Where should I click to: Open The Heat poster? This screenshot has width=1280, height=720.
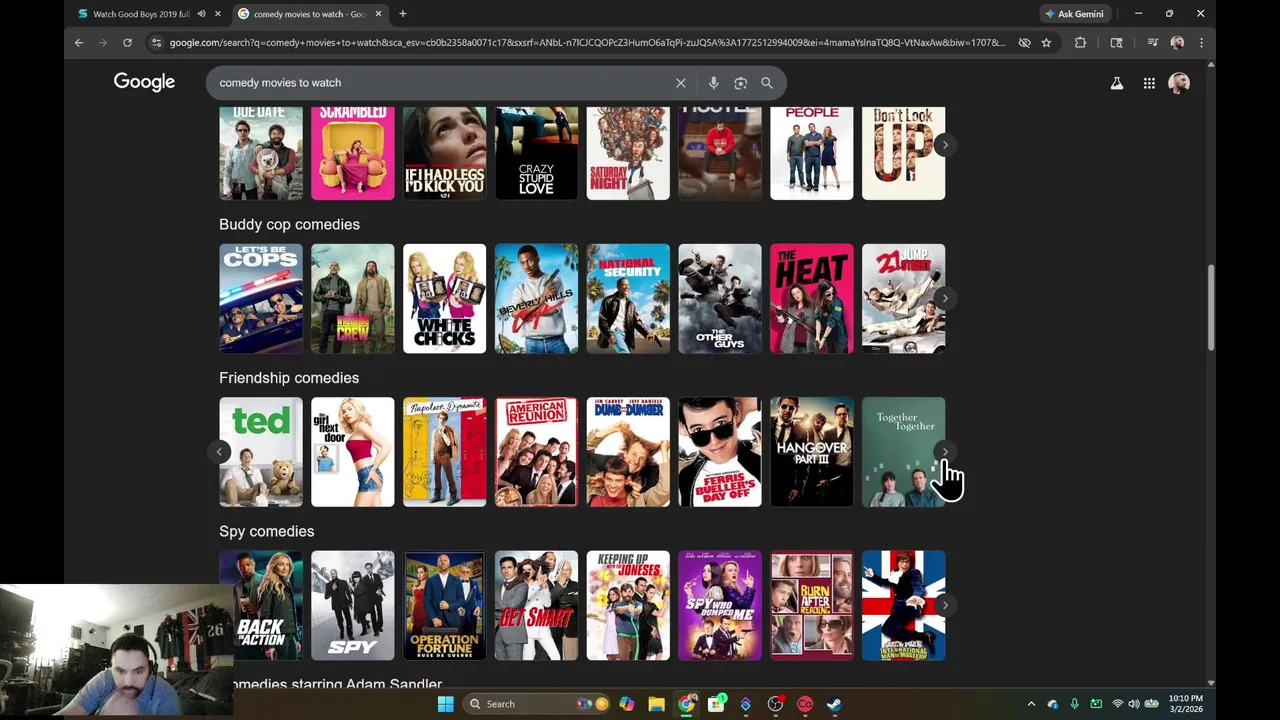click(812, 298)
